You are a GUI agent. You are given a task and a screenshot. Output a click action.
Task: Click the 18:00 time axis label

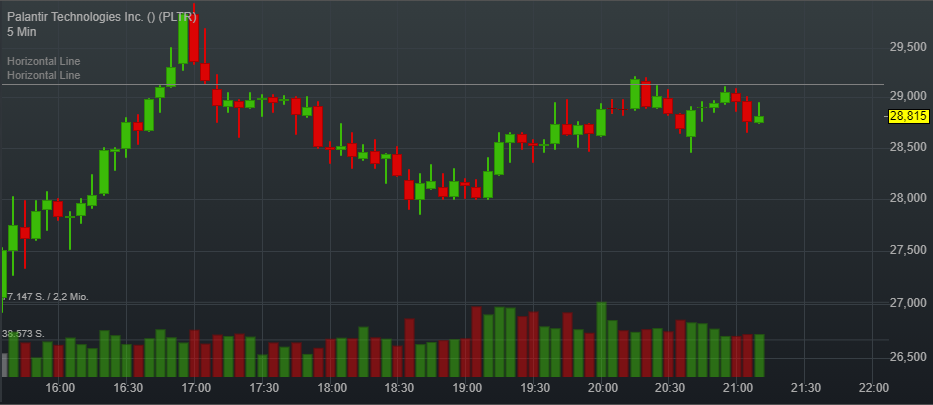tap(331, 388)
